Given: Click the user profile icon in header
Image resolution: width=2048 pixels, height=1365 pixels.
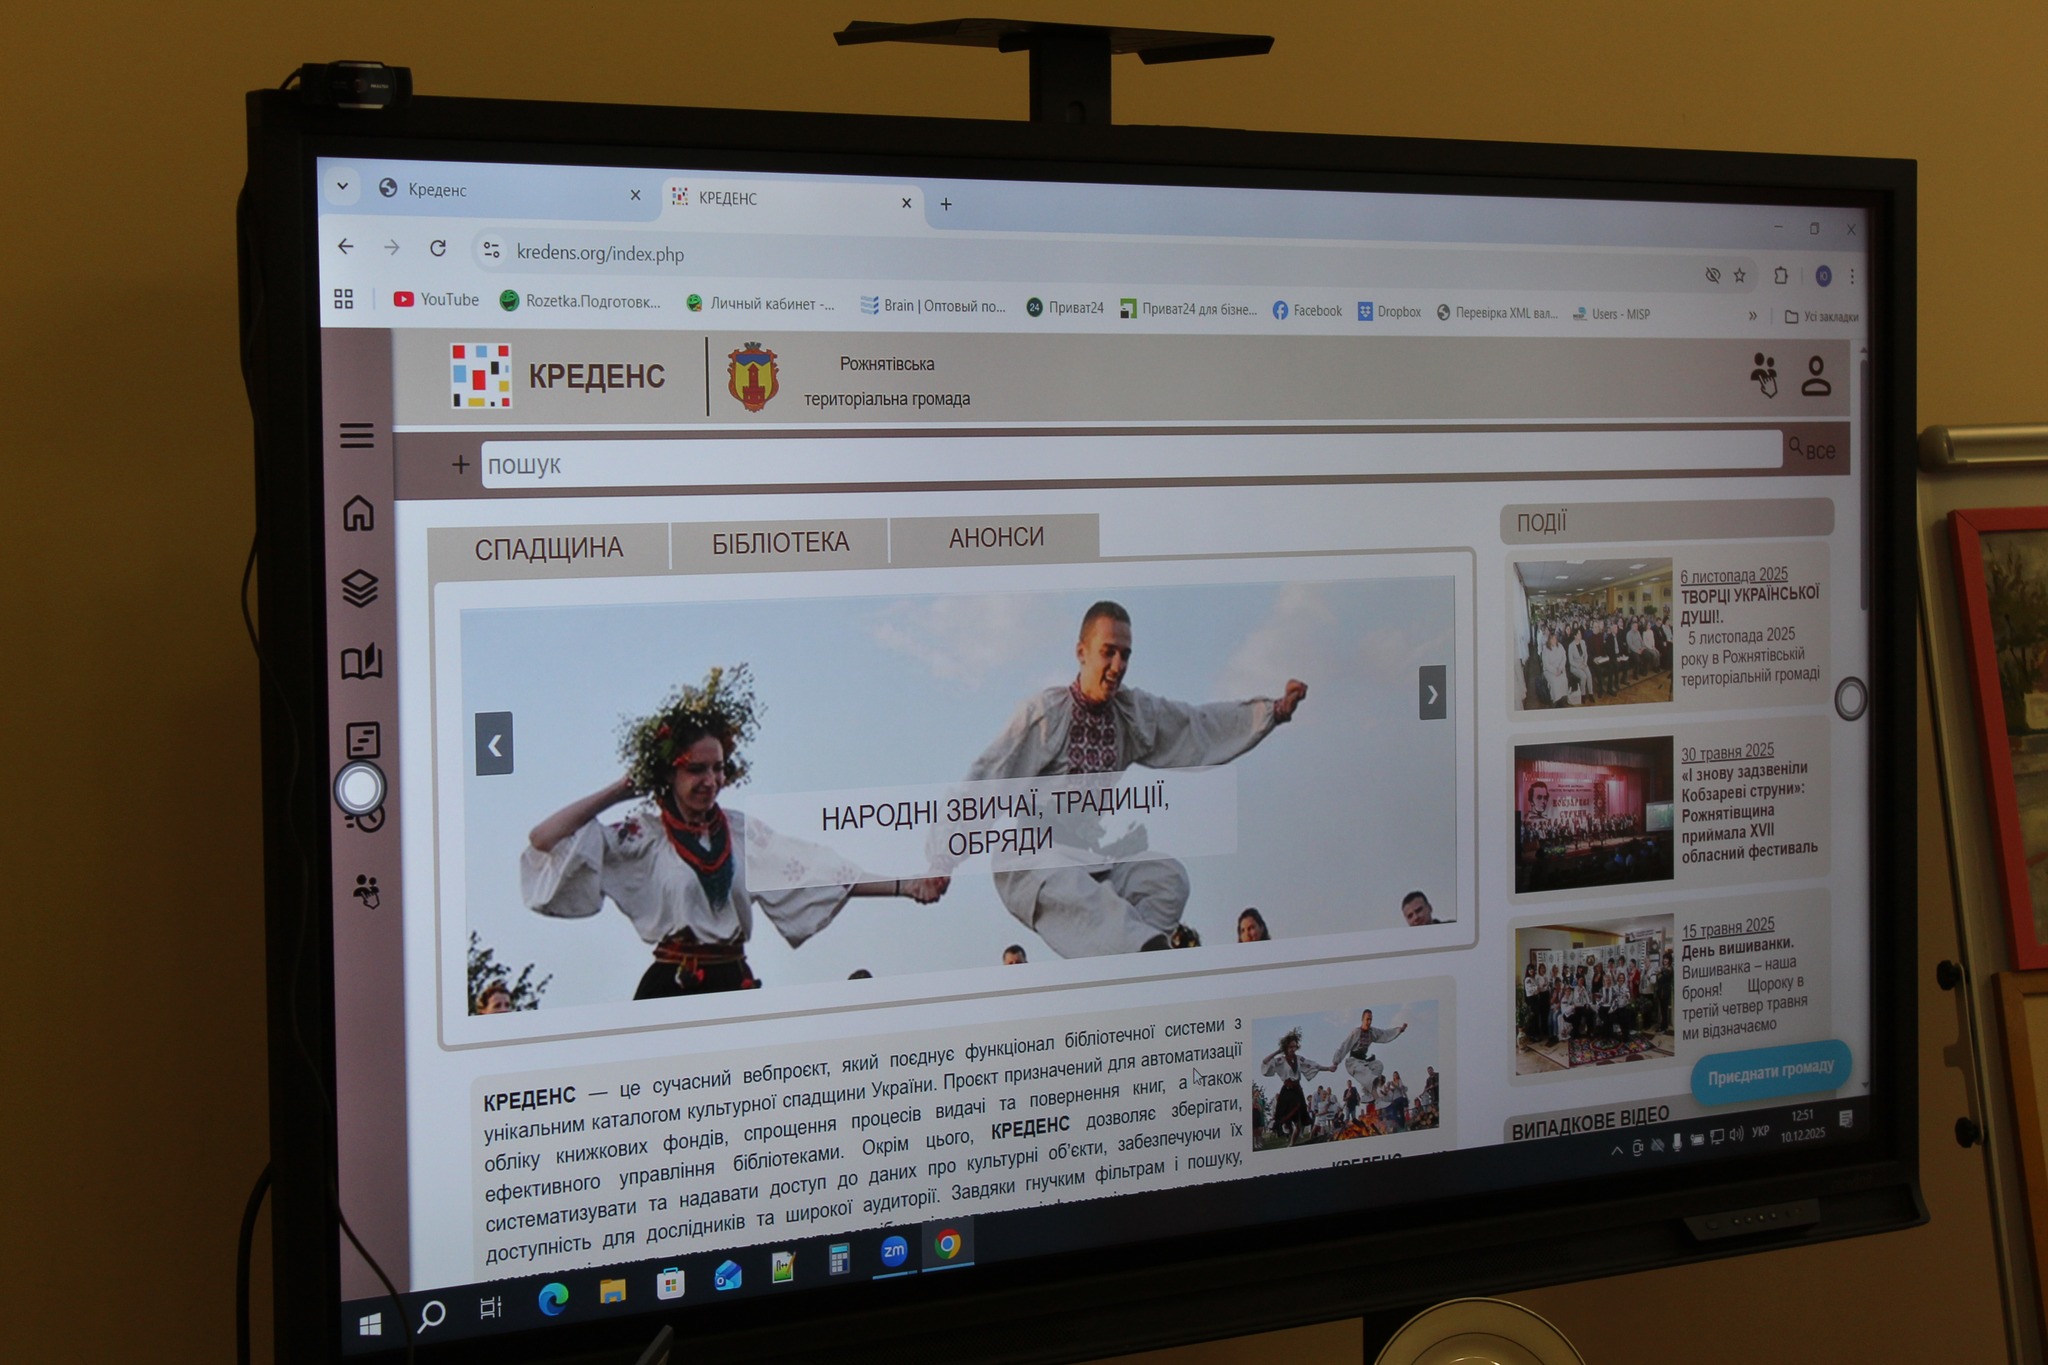Looking at the screenshot, I should click(x=1816, y=377).
